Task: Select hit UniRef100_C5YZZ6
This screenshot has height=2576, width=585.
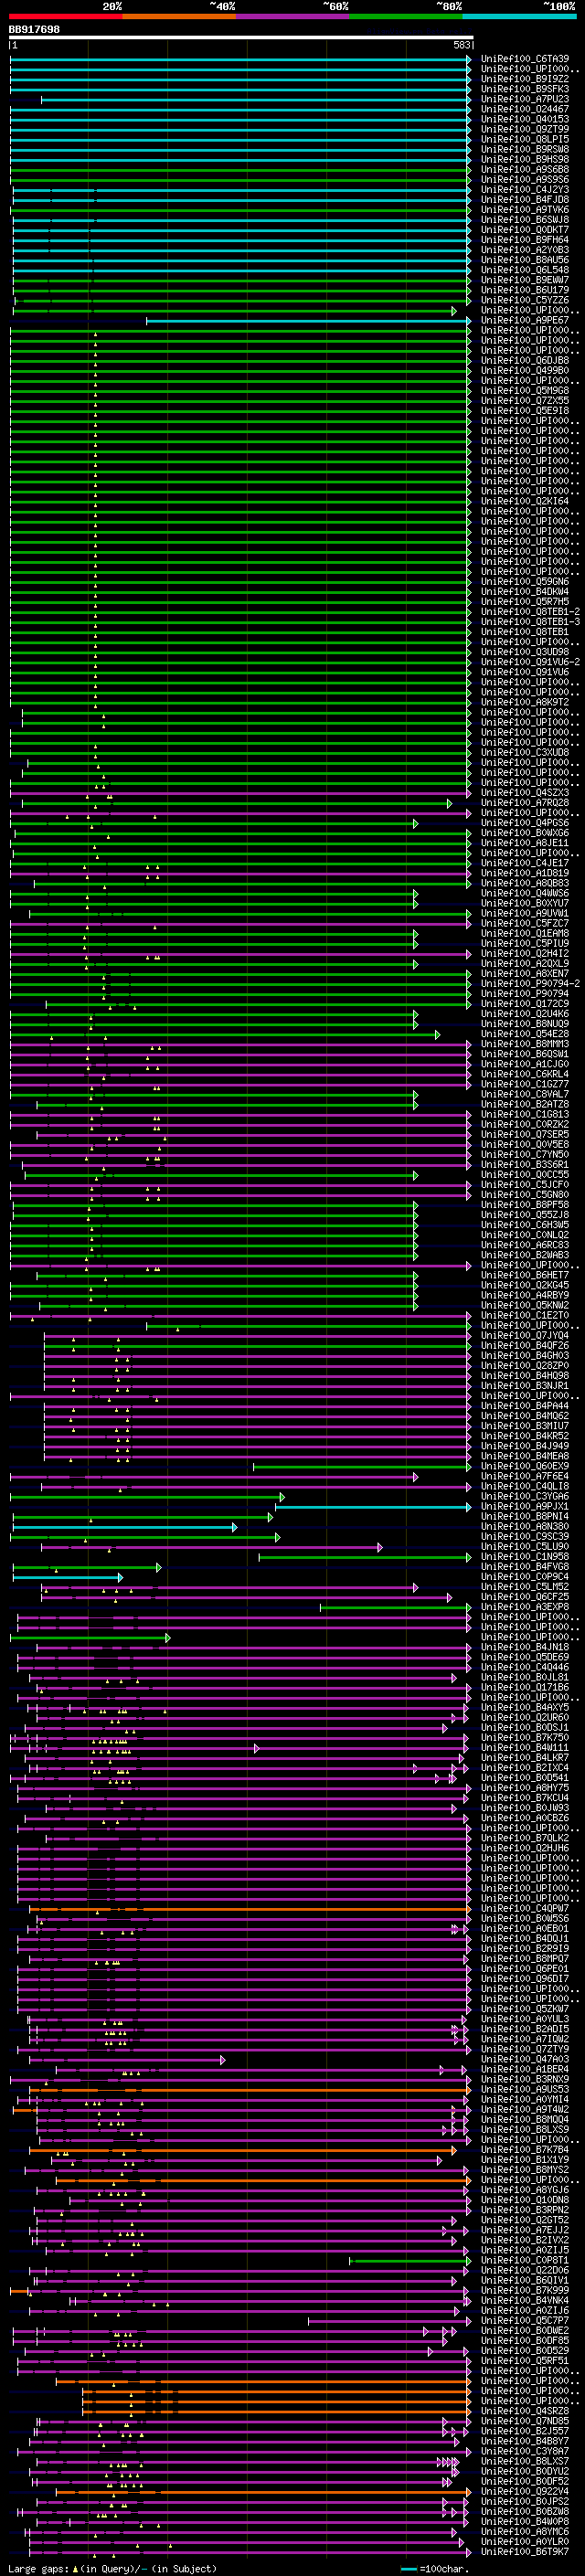Action: pyautogui.click(x=525, y=300)
